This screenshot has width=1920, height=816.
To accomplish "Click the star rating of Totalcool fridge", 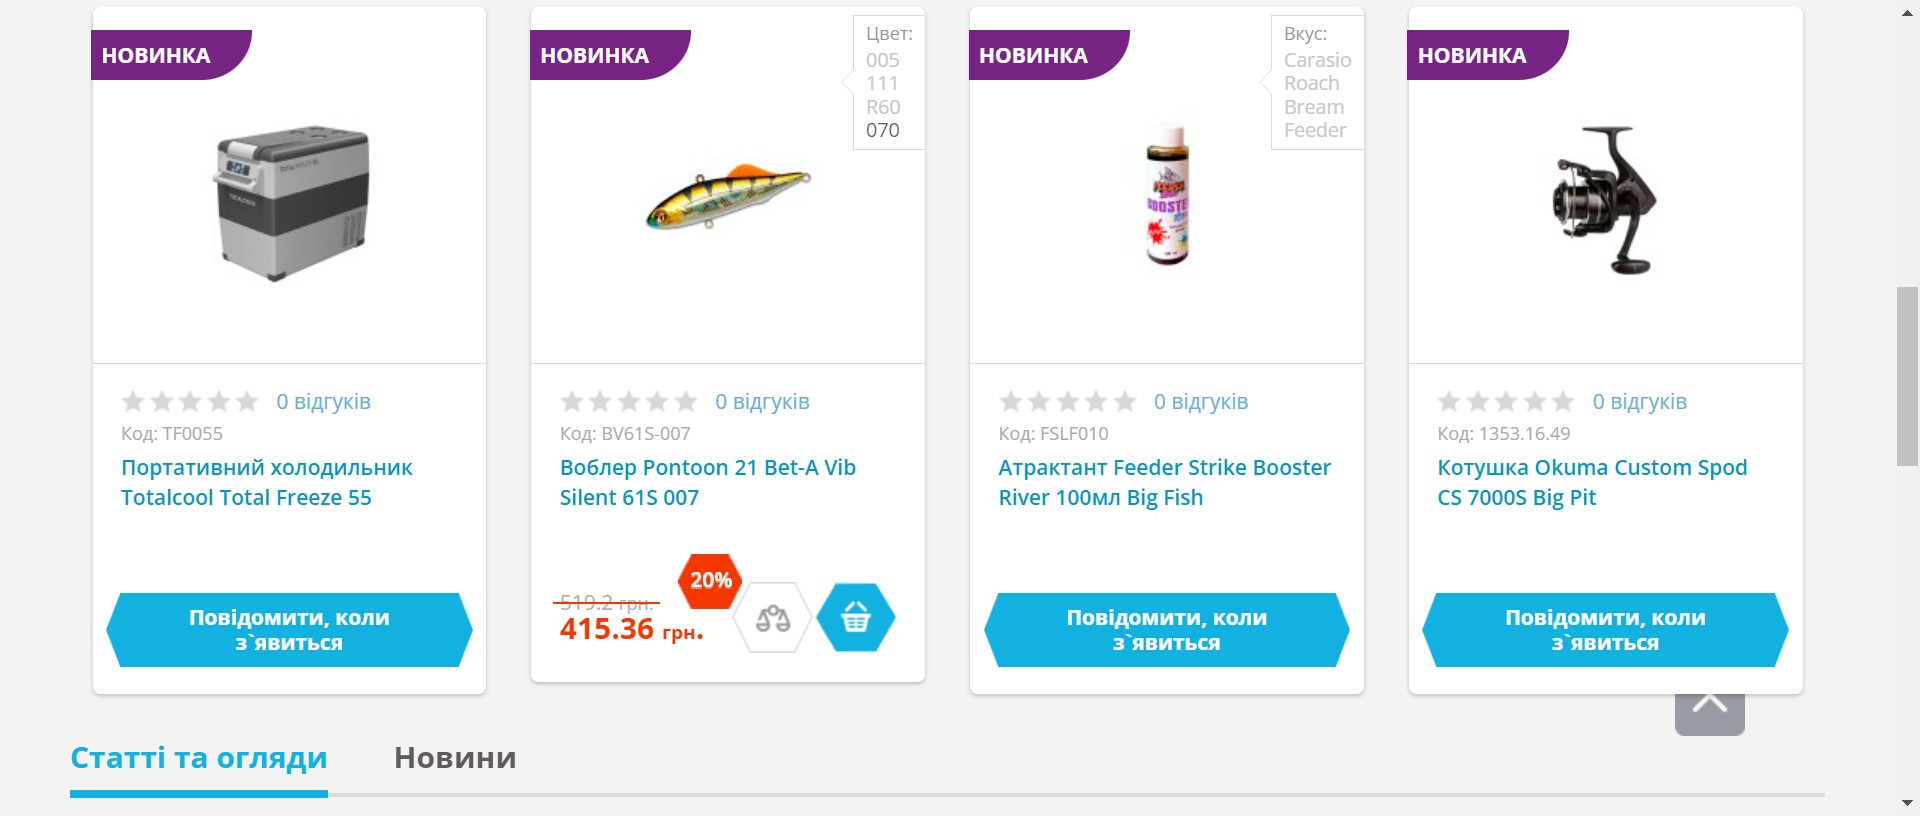I will [190, 402].
